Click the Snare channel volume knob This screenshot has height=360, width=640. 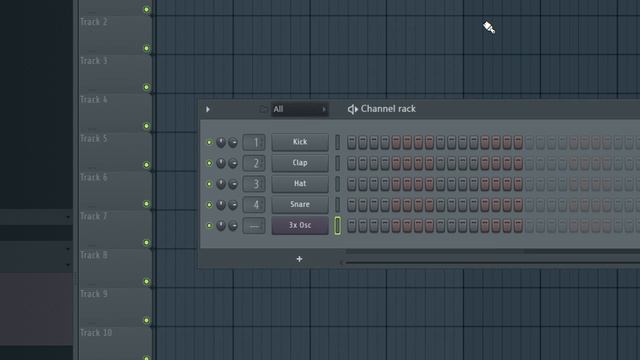pos(233,204)
